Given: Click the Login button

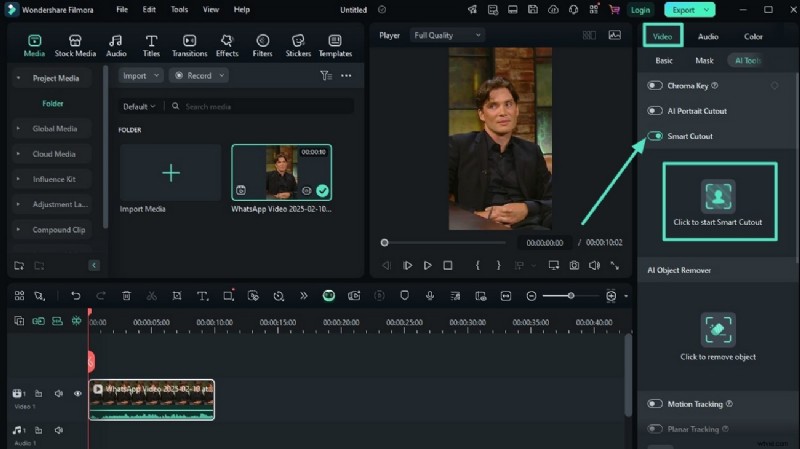Looking at the screenshot, I should (641, 10).
